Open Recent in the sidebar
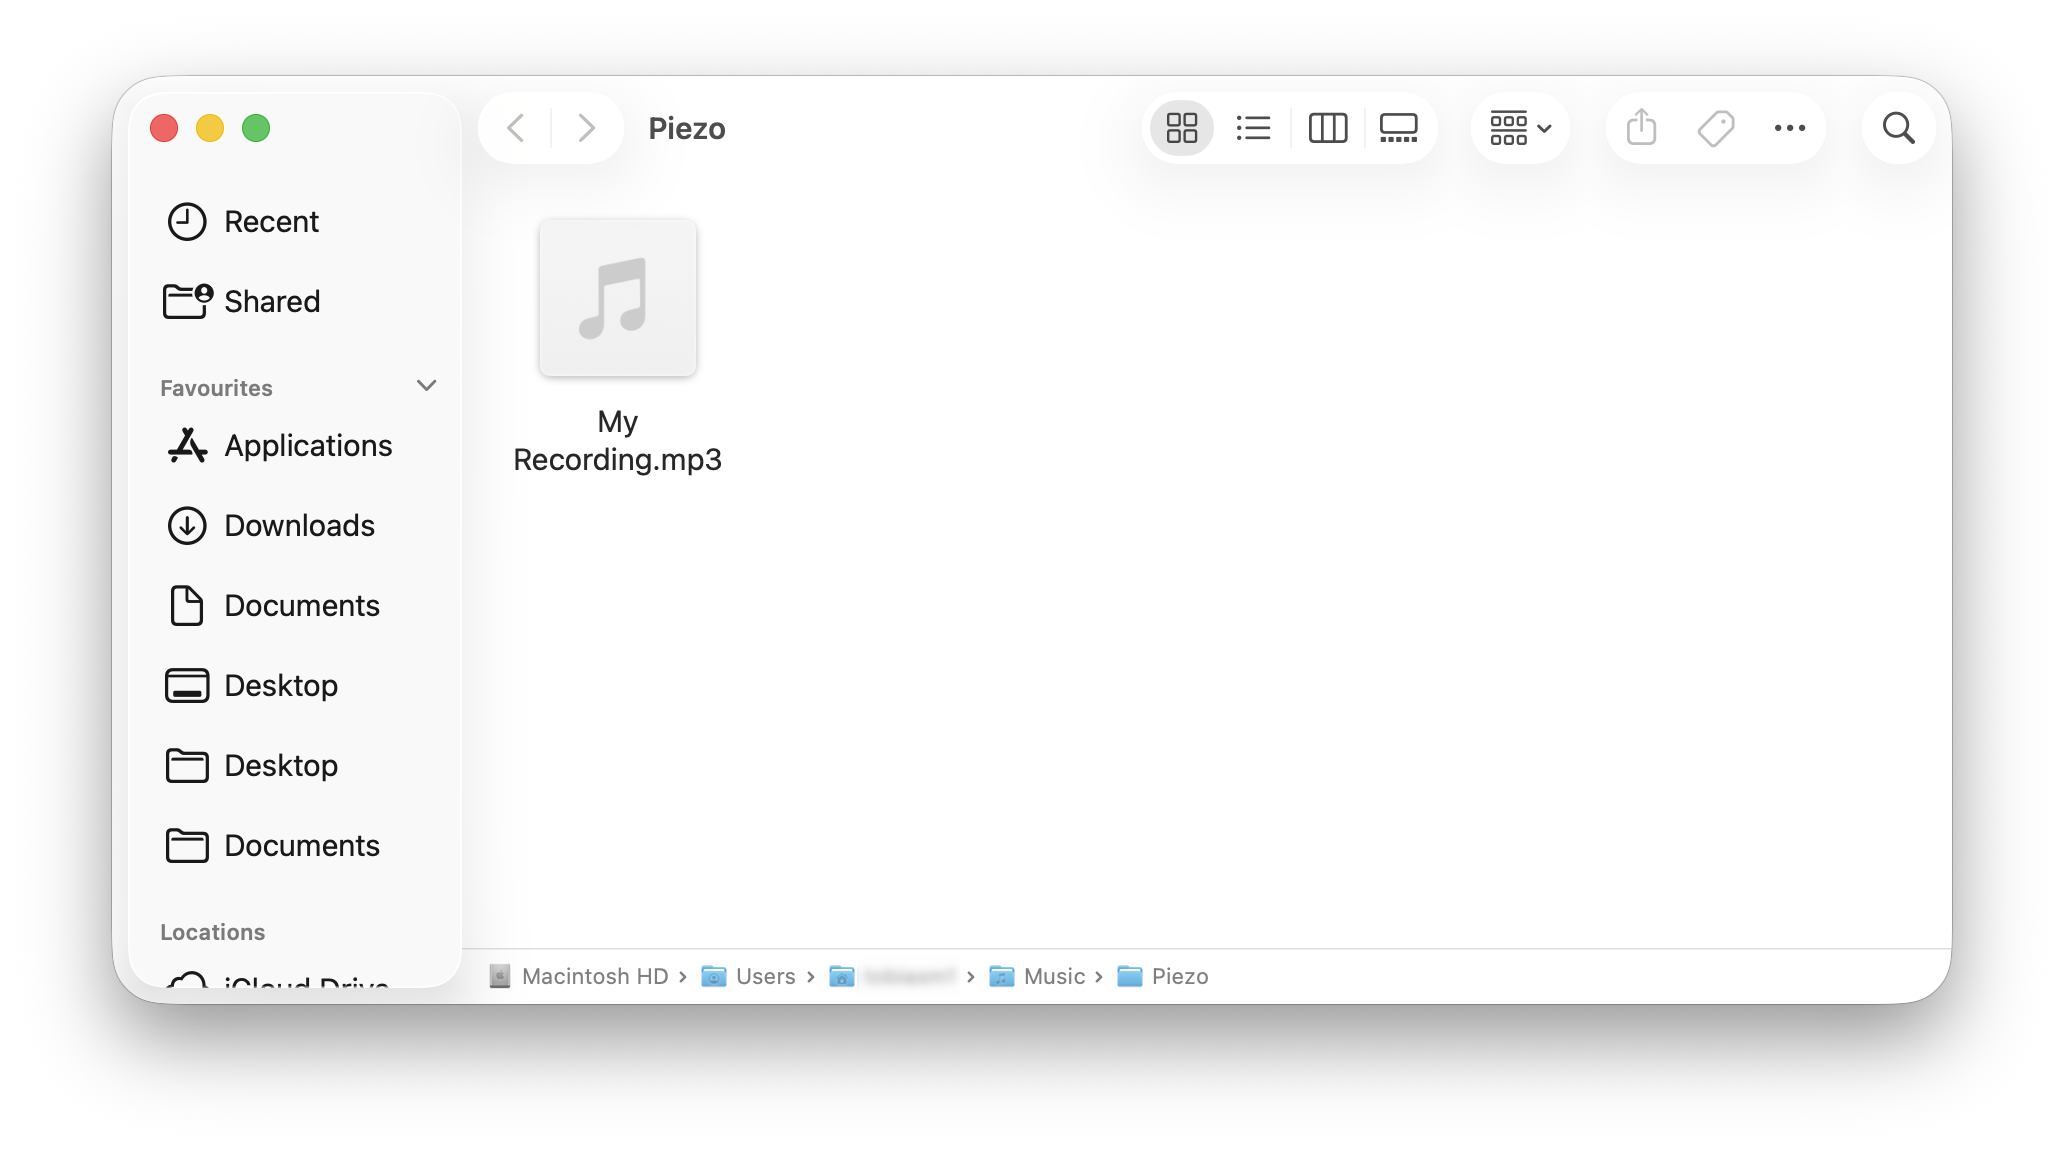Image resolution: width=2064 pixels, height=1152 pixels. click(294, 221)
